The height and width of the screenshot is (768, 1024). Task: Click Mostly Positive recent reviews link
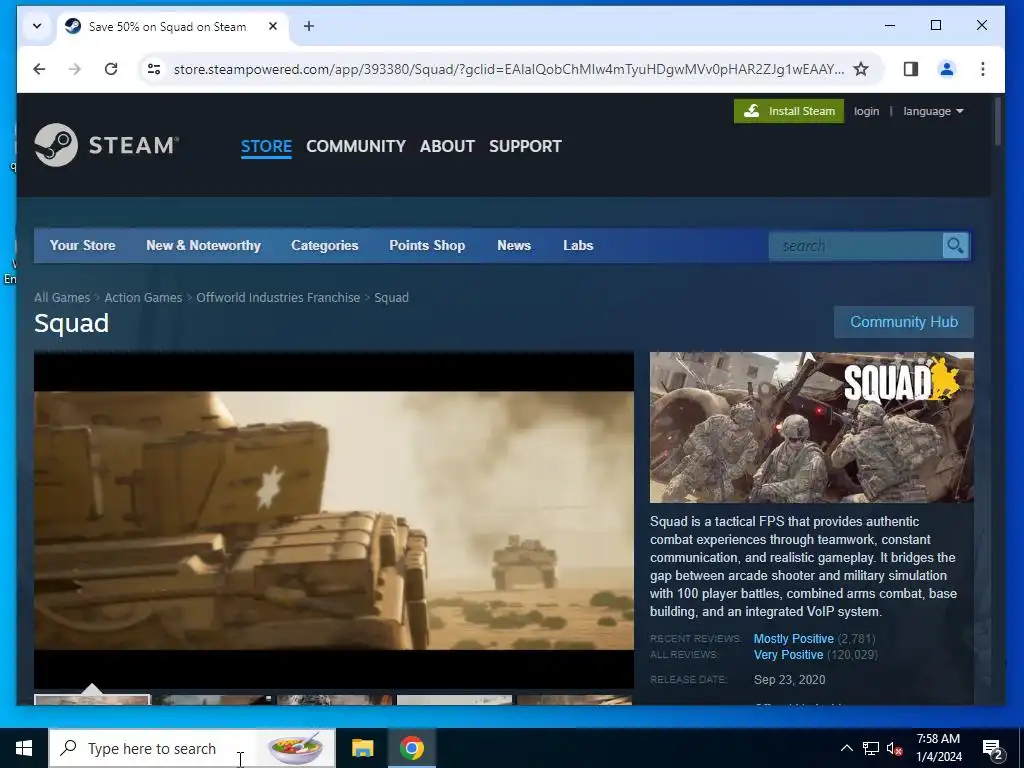coord(793,639)
